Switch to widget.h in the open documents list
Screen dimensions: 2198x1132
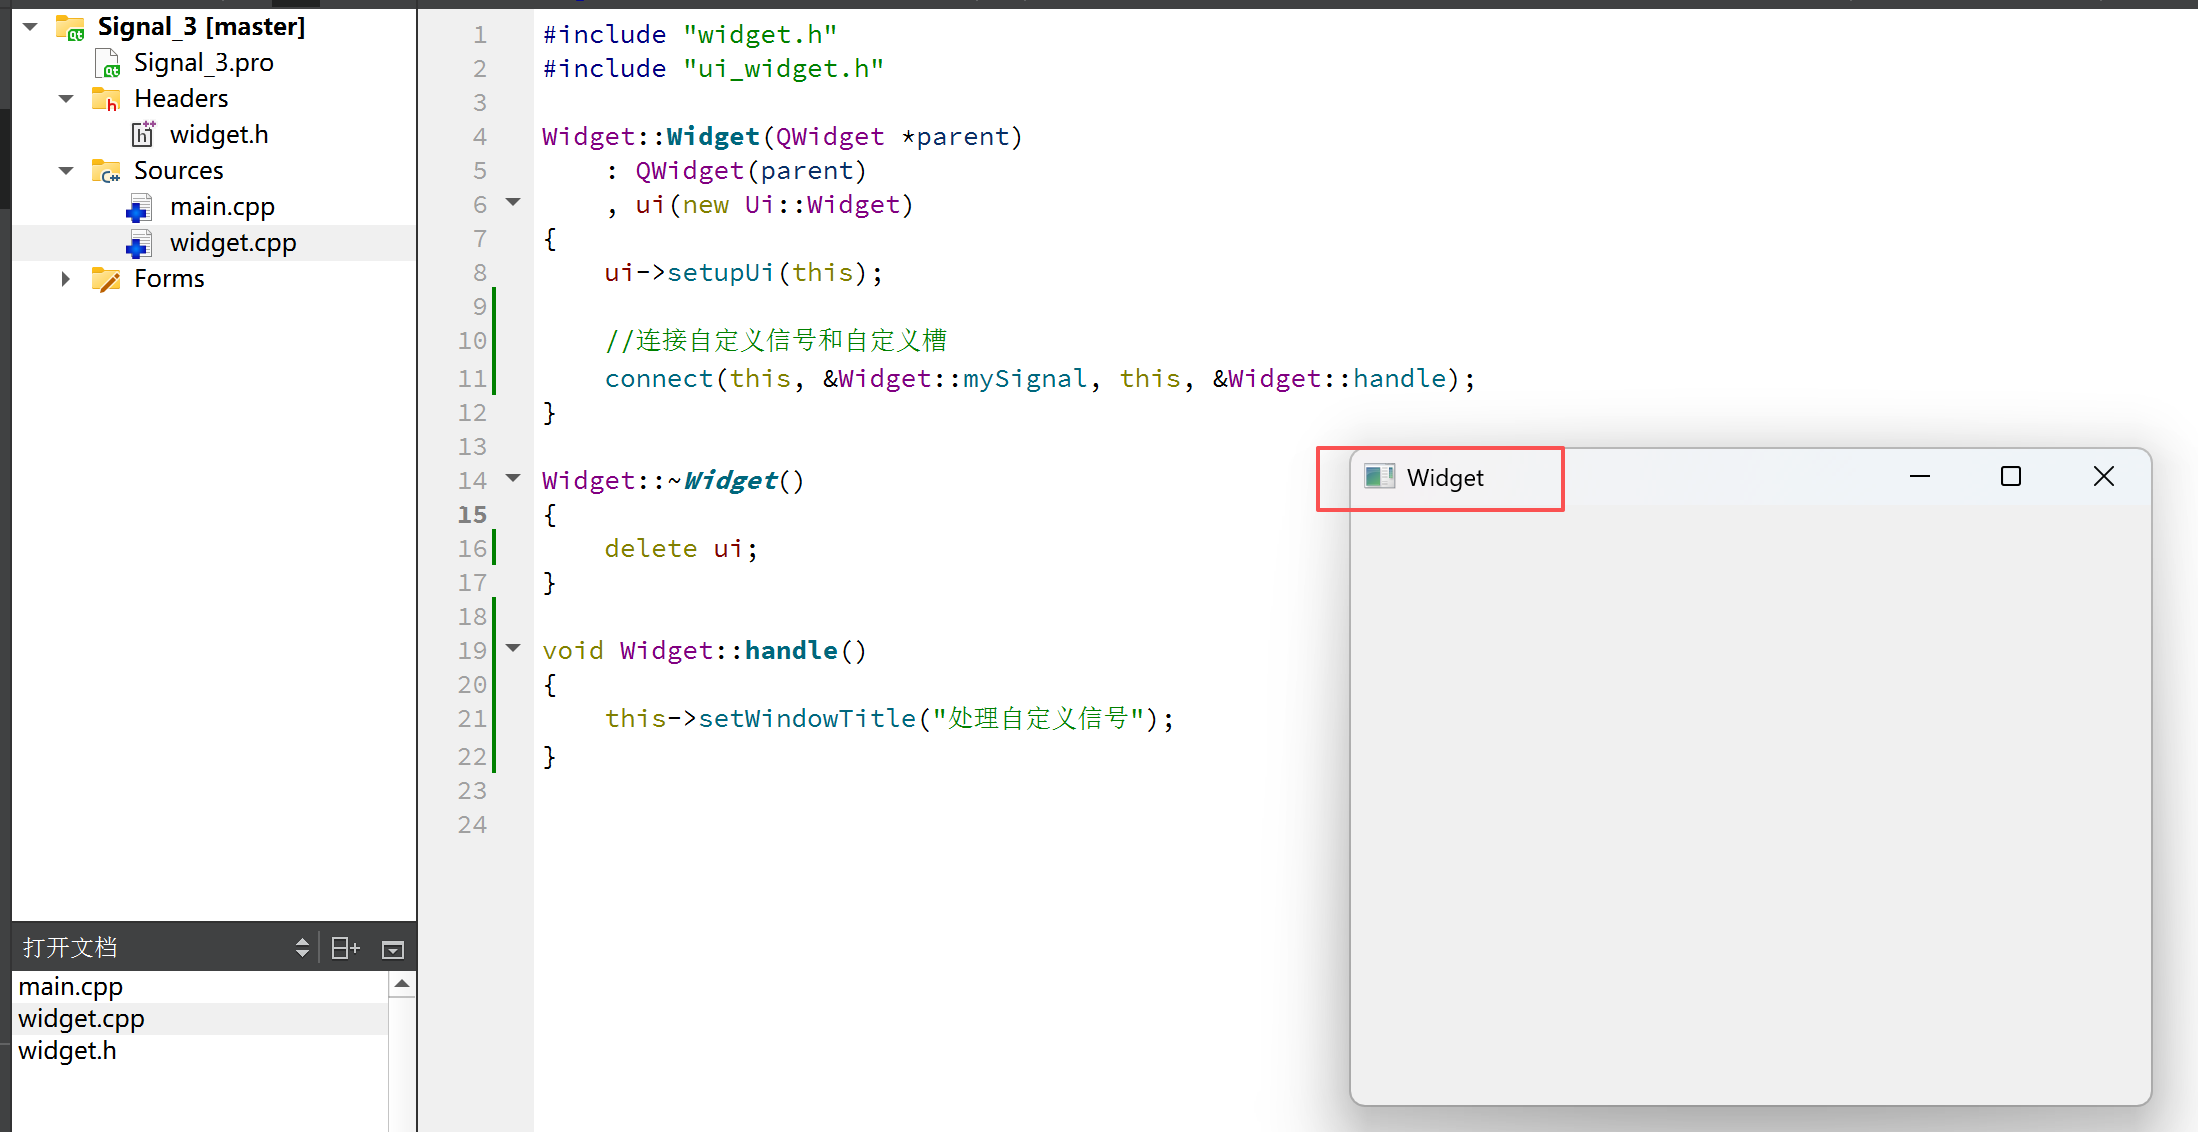[68, 1051]
